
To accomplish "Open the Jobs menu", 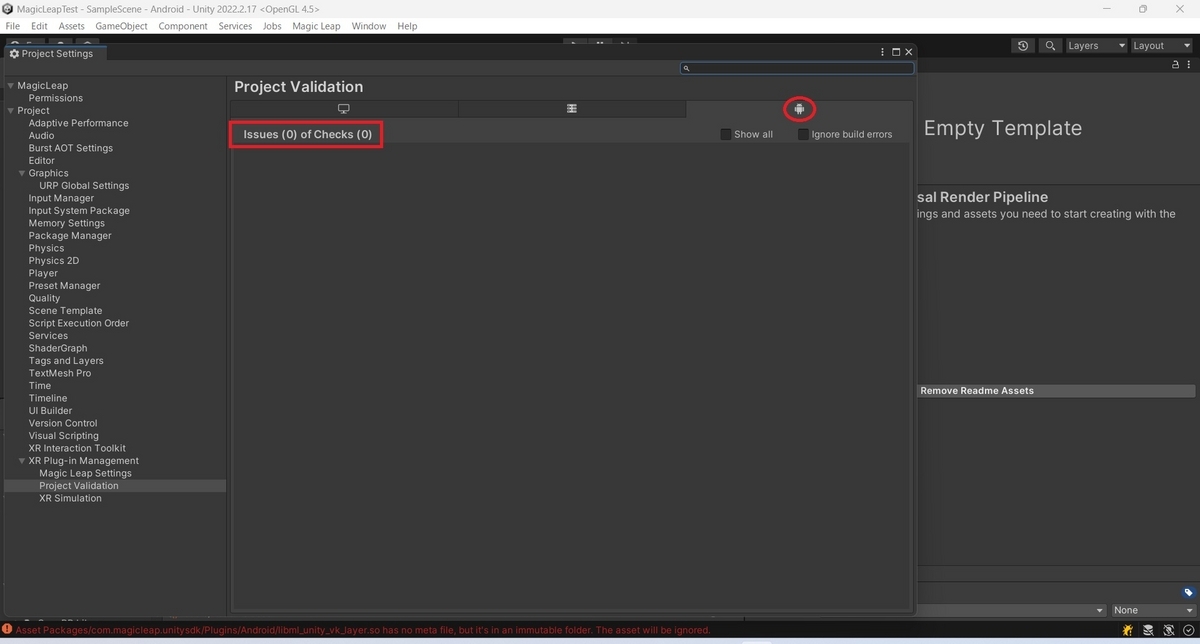I will (x=272, y=26).
